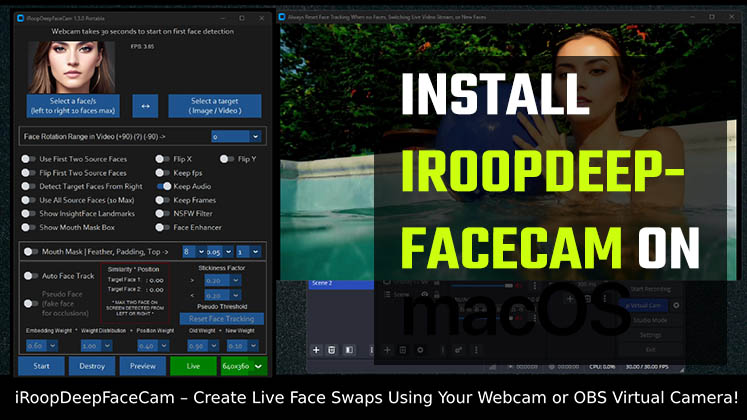Open Mouth Mask Top dropdown showing 1
This screenshot has height=420, width=747.
click(249, 251)
